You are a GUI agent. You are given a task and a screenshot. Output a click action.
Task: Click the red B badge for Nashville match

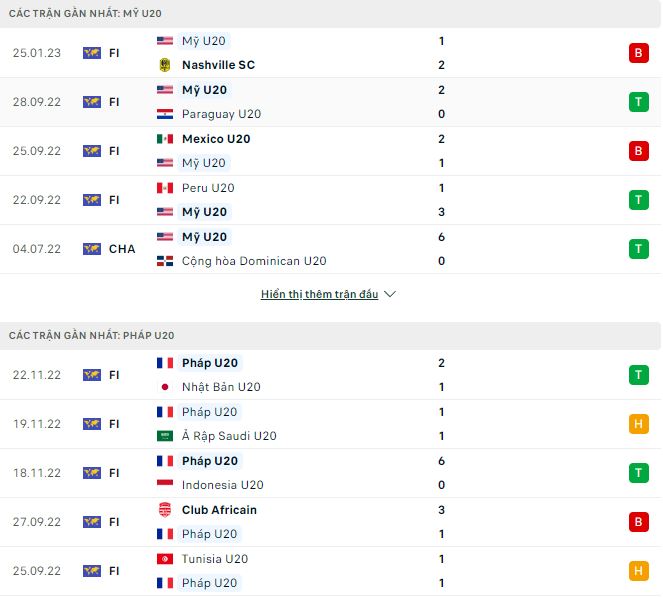(x=638, y=53)
